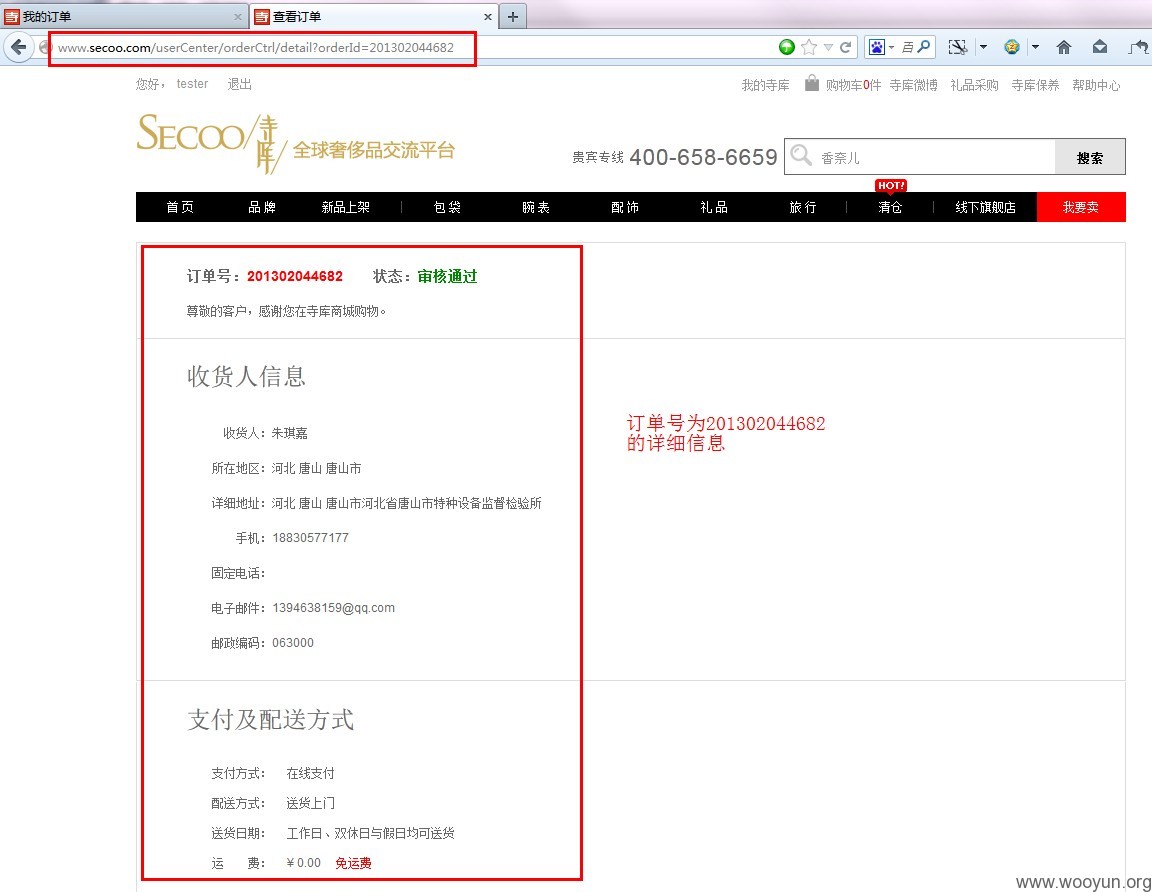Switch to the 我的订单 tab
Viewport: 1152px width, 892px height.
(x=123, y=16)
